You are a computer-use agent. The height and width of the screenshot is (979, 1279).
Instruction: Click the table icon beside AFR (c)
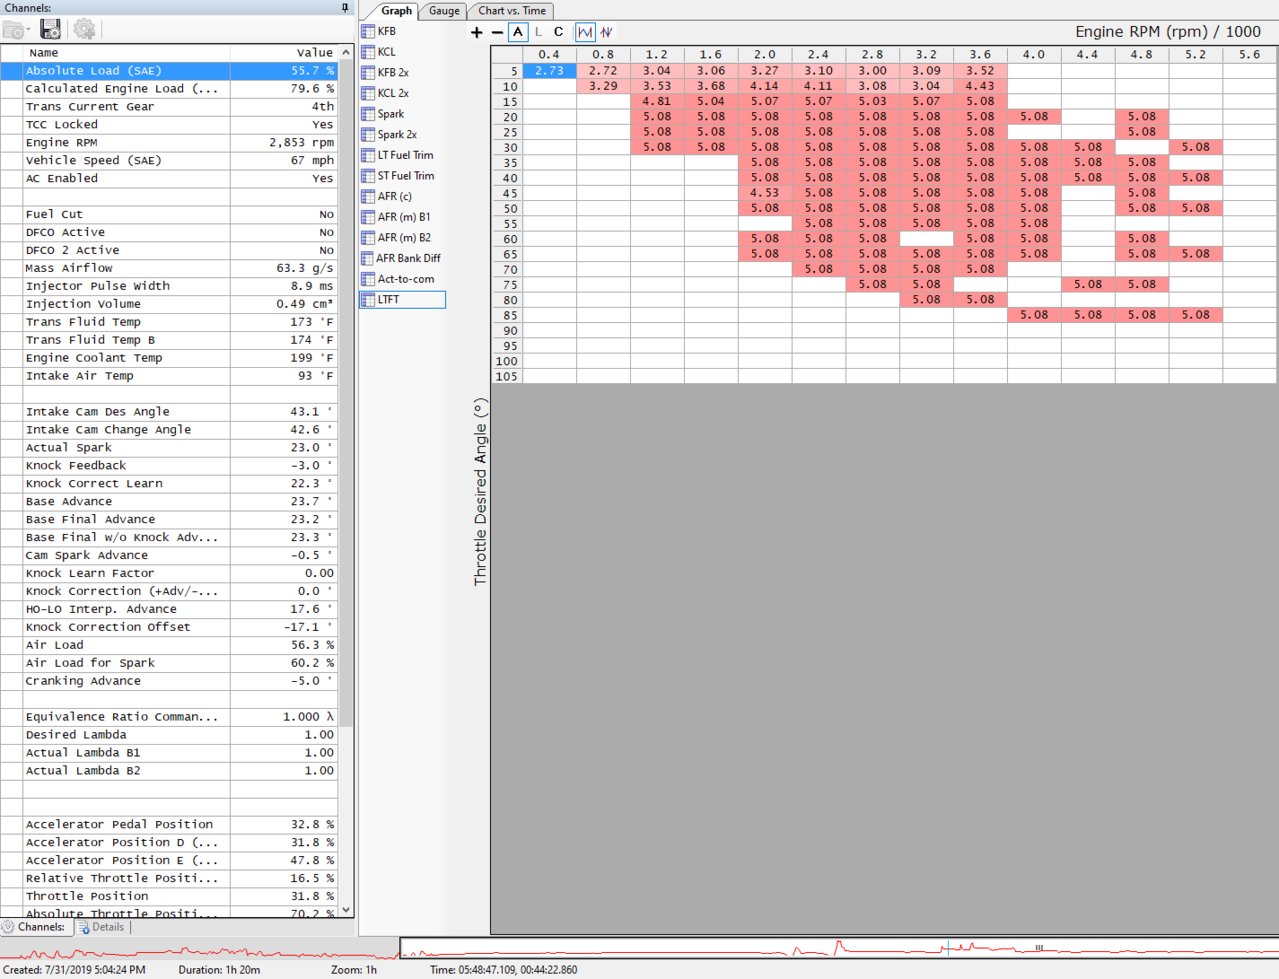[x=368, y=196]
